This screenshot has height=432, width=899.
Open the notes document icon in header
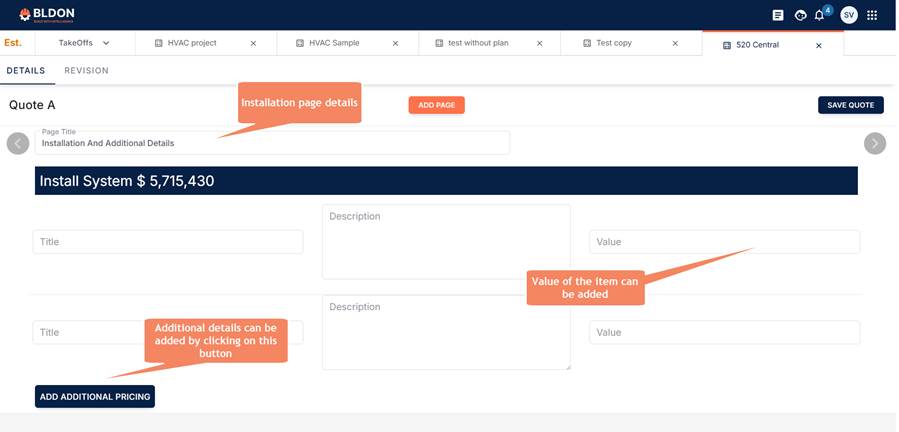click(x=778, y=15)
